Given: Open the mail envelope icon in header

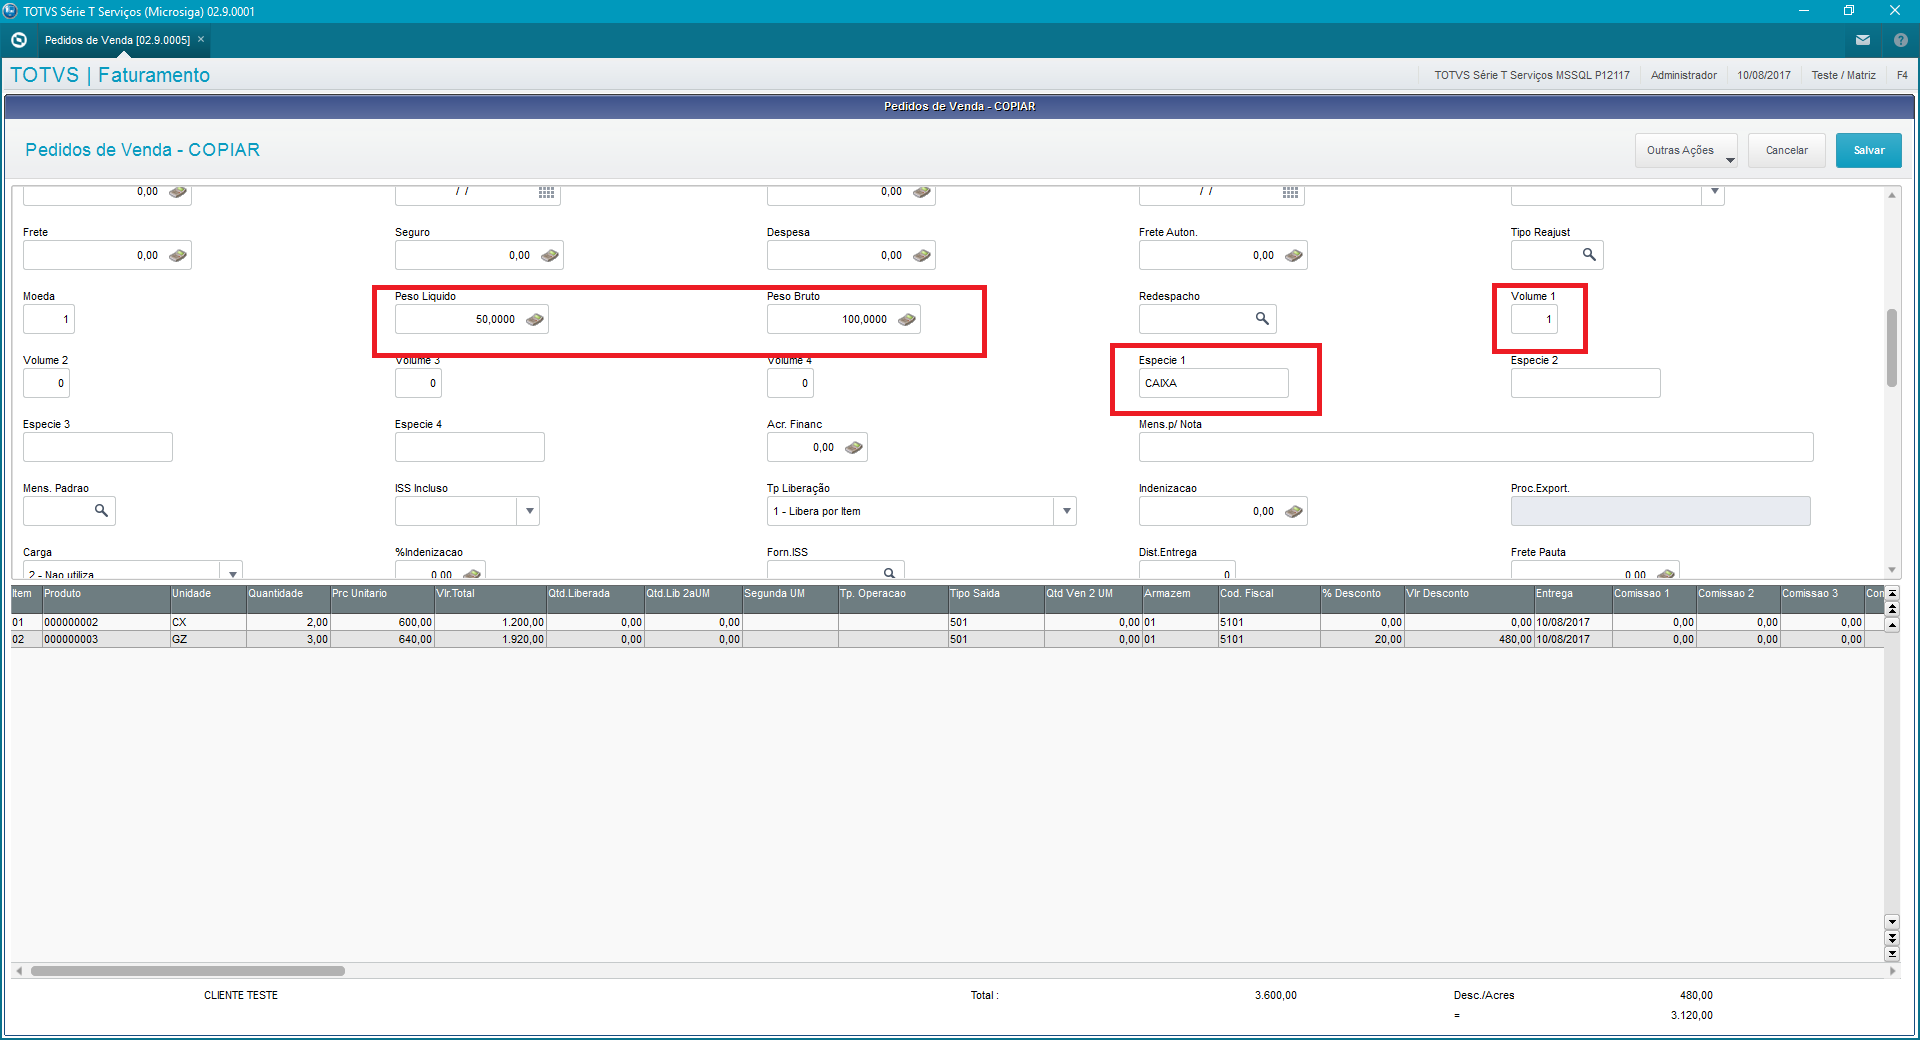Looking at the screenshot, I should click(x=1863, y=40).
